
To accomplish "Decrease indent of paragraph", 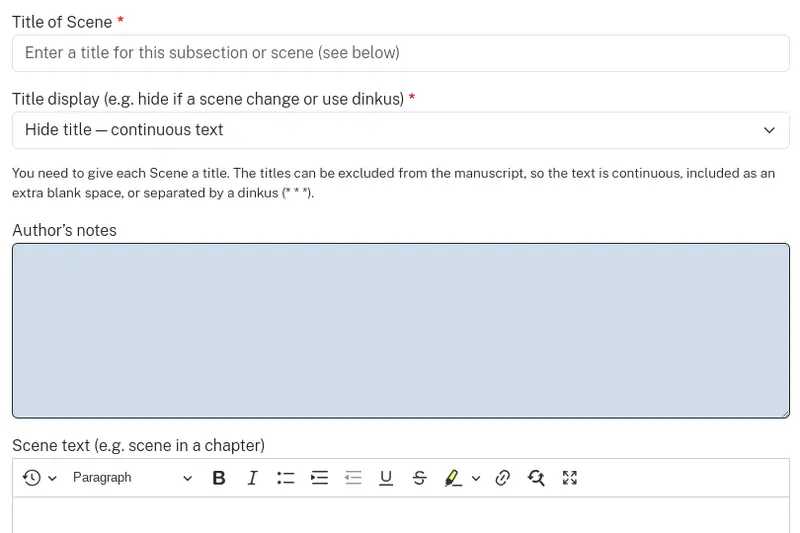I will [353, 478].
